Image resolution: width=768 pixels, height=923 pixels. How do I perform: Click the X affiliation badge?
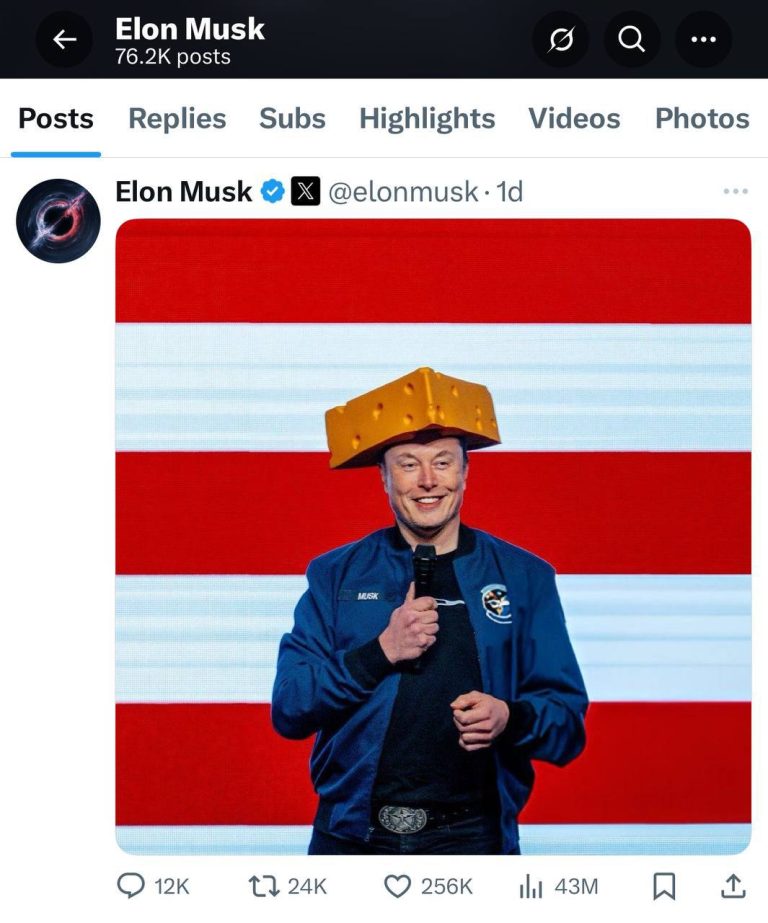305,191
